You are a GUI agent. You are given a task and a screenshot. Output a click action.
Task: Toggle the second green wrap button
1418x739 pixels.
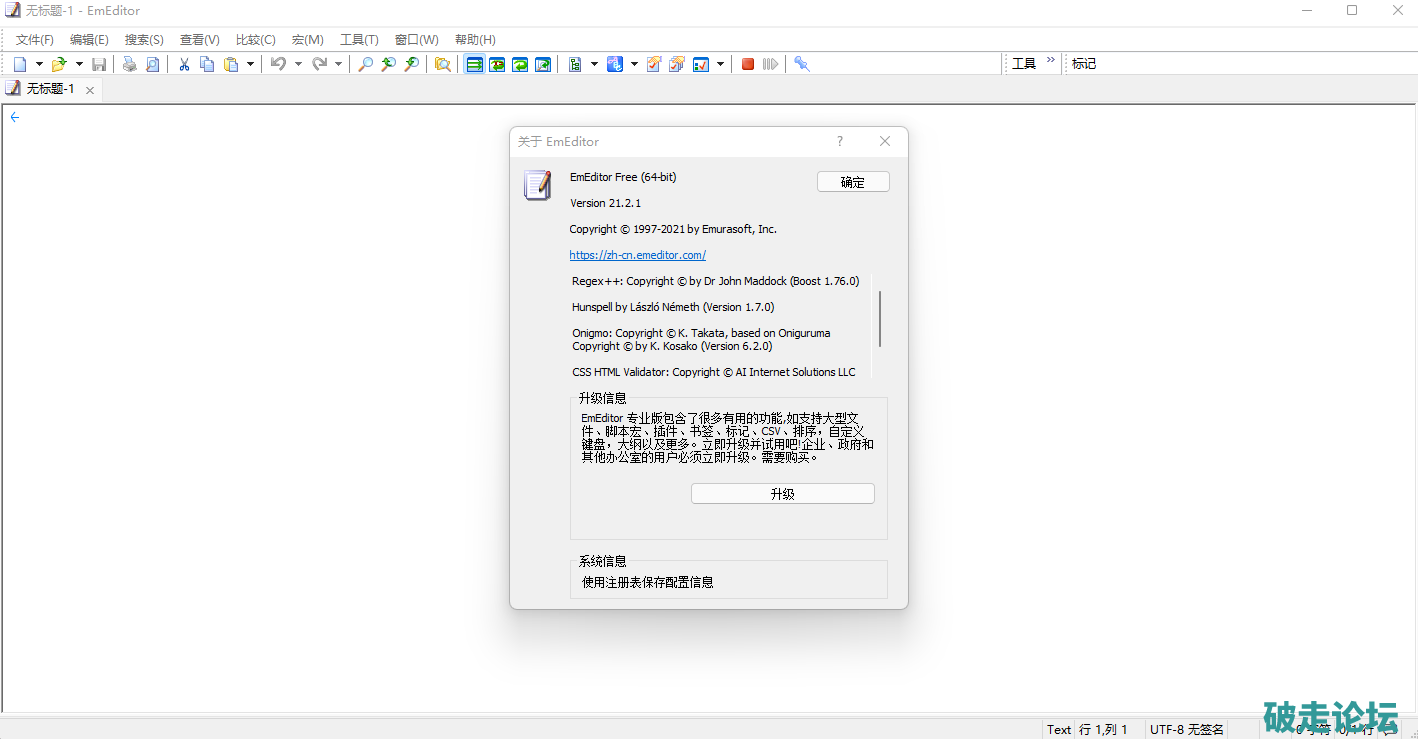click(497, 64)
